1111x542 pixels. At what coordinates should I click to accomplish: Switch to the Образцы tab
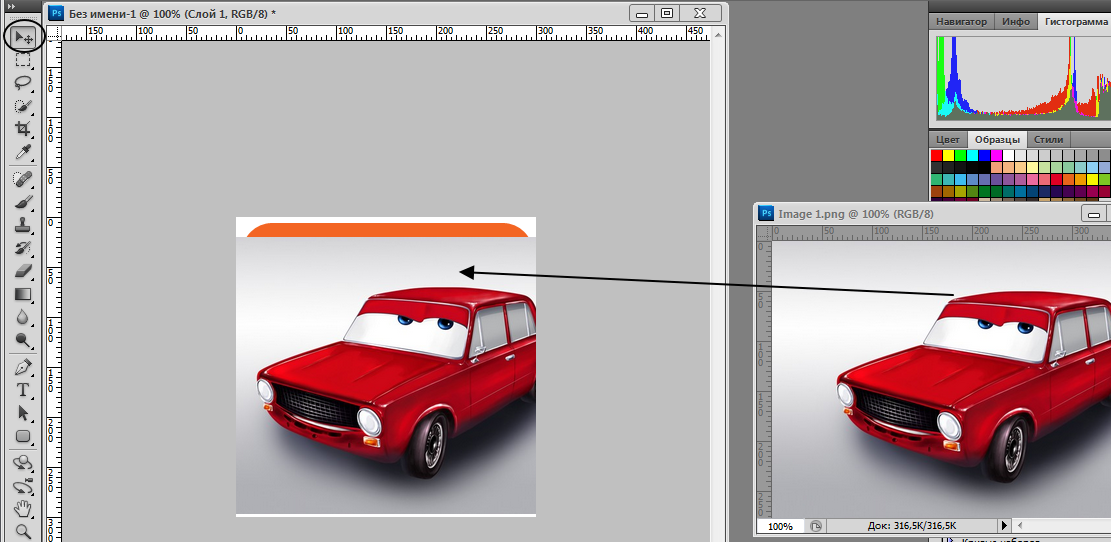996,140
